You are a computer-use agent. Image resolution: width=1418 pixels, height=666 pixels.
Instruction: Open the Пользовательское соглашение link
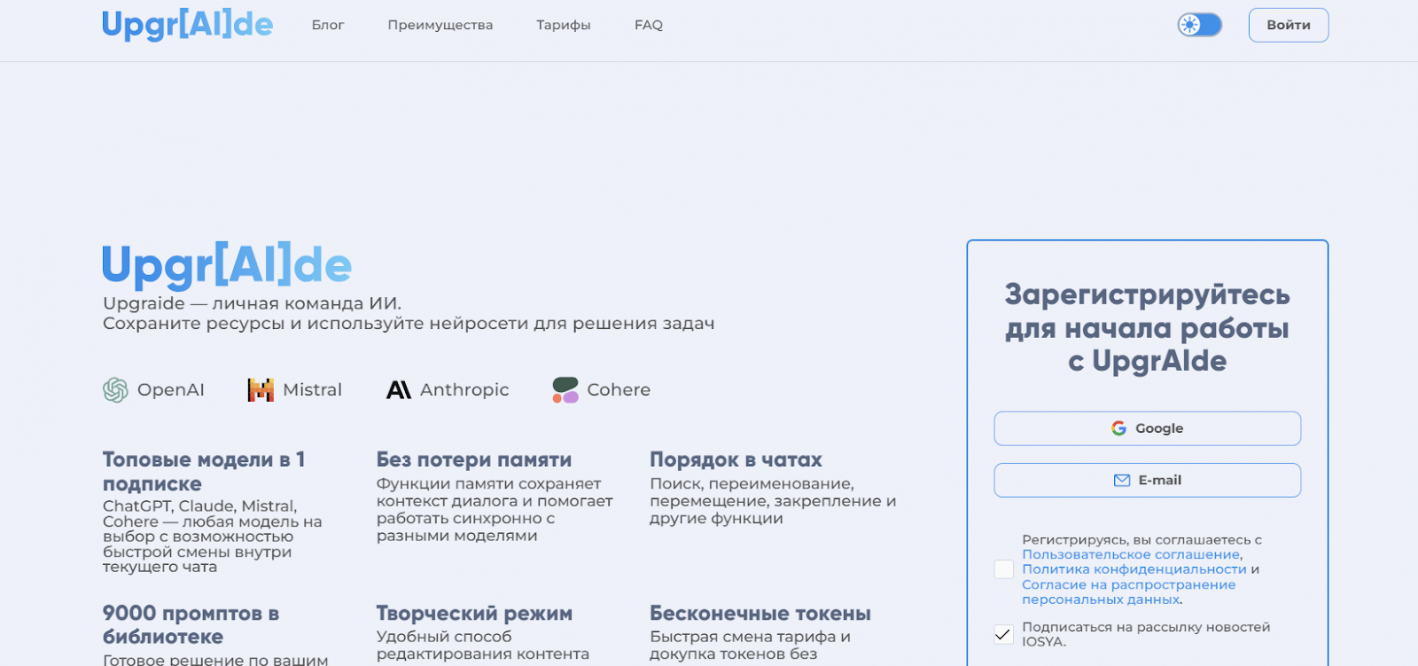(x=1131, y=555)
